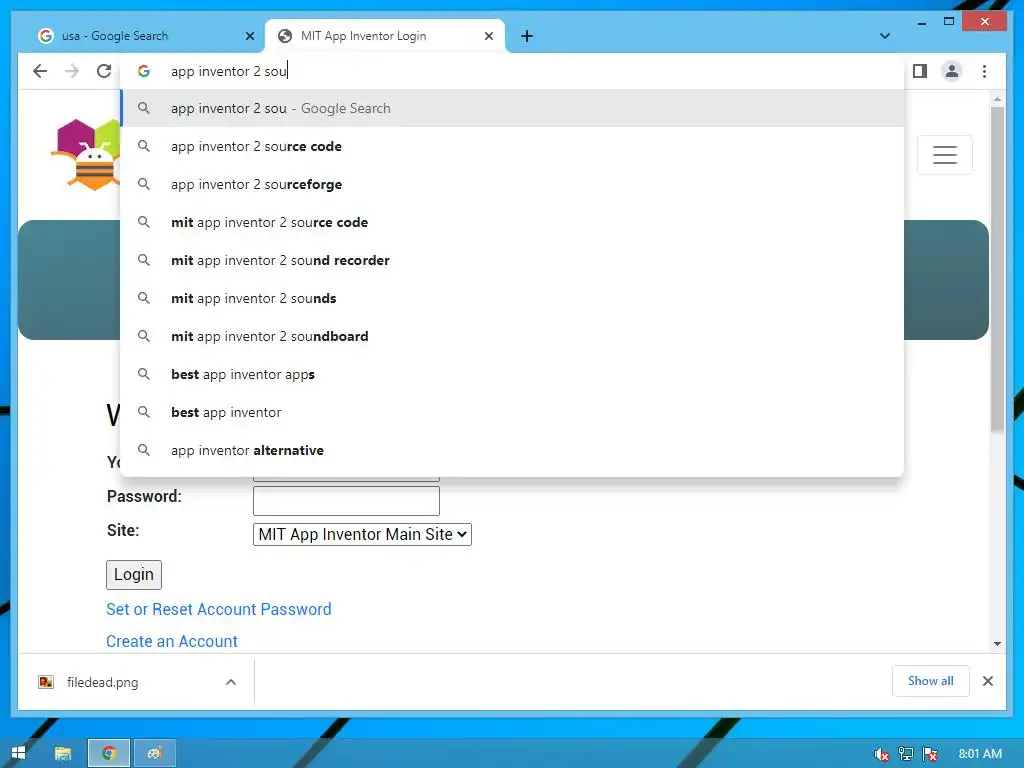This screenshot has width=1024, height=768.
Task: Open File Explorer from the taskbar
Action: click(63, 753)
